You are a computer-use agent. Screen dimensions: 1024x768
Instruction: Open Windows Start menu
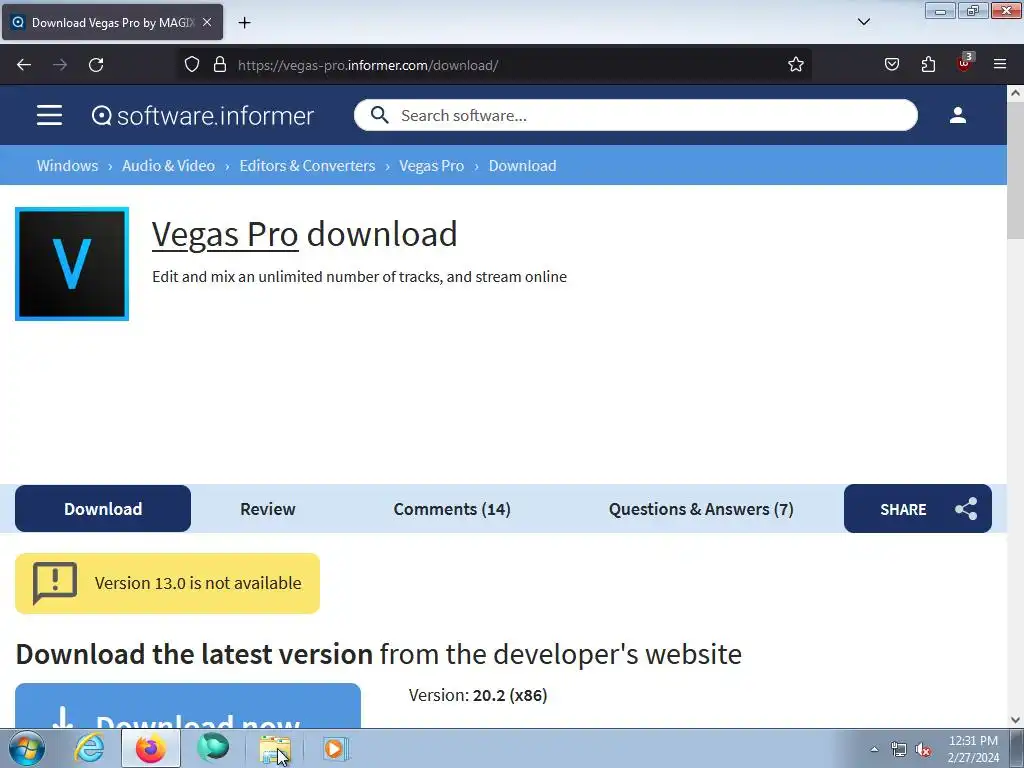[27, 748]
